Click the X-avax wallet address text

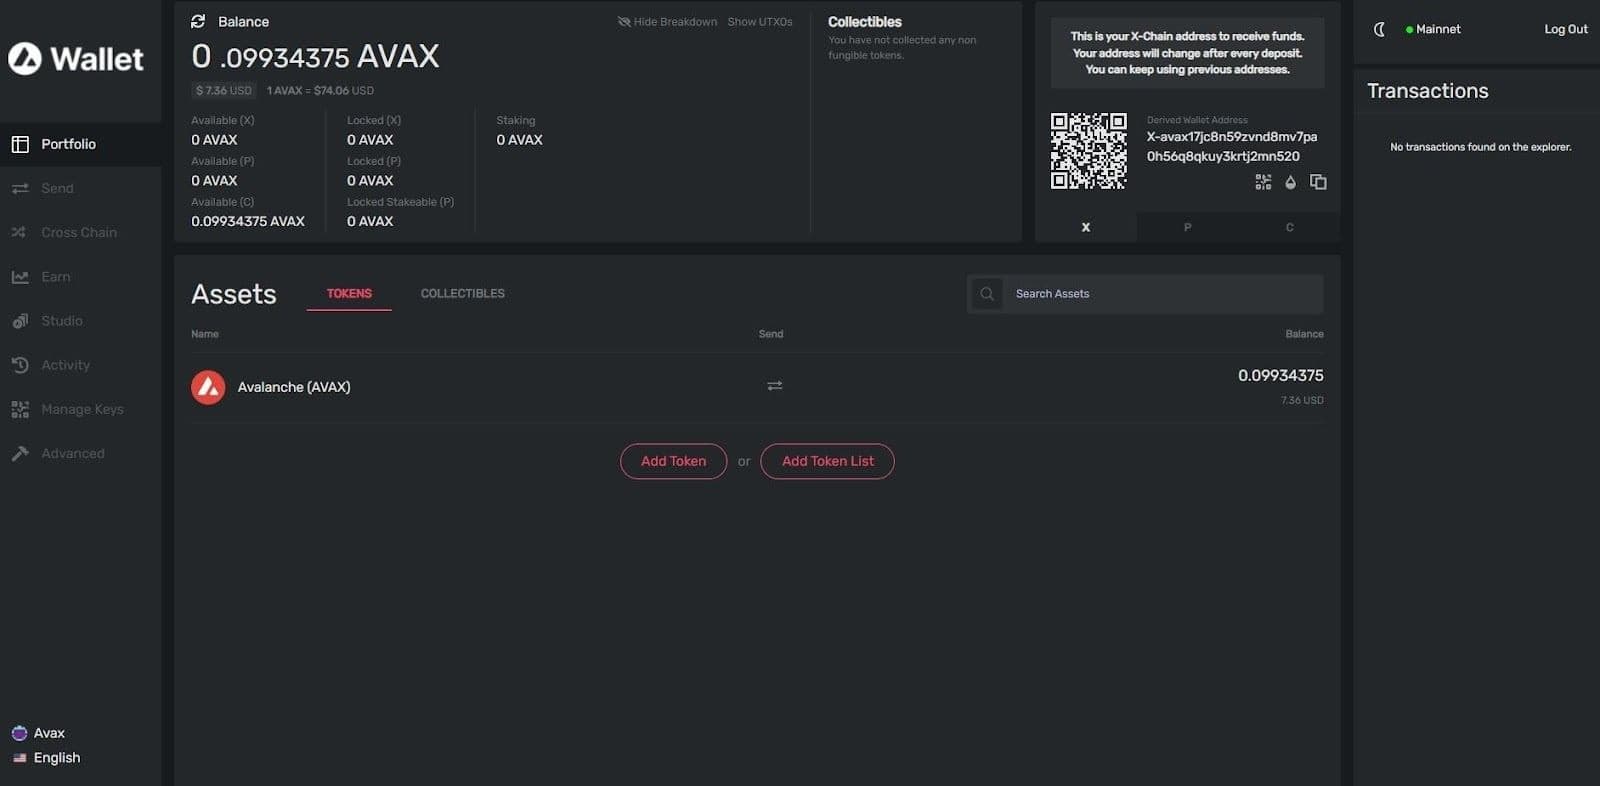(x=1232, y=146)
